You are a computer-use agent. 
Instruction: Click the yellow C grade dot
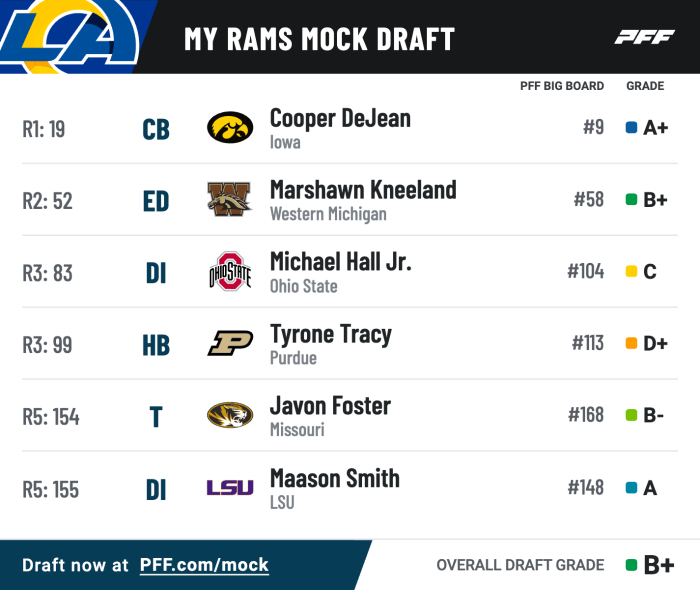pos(631,272)
